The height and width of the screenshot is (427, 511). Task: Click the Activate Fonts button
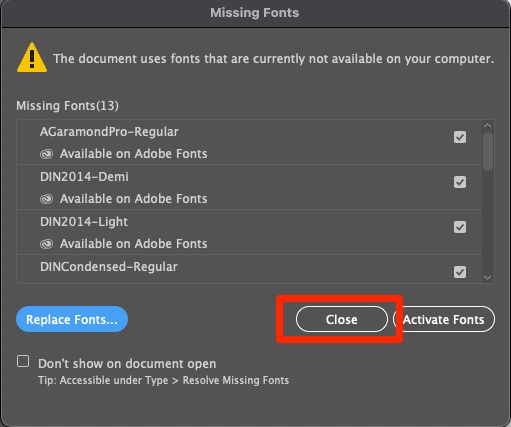coord(444,319)
